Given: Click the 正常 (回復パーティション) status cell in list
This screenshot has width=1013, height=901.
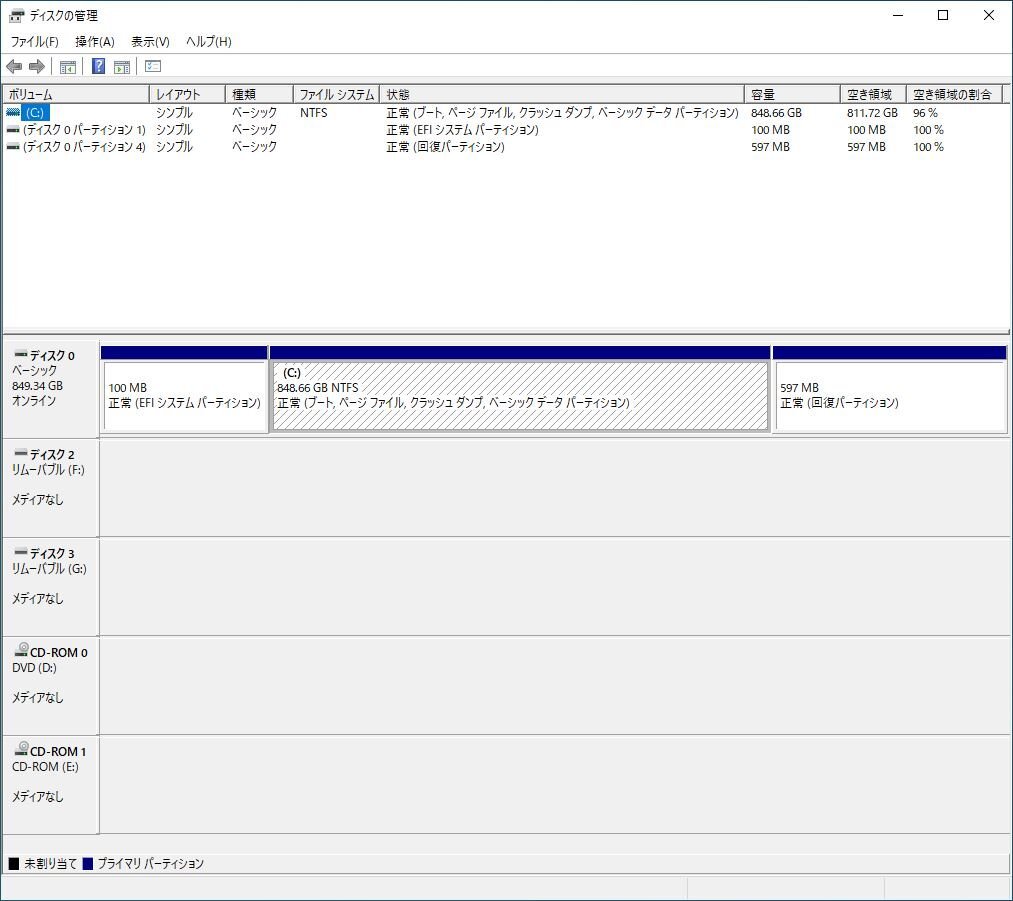Looking at the screenshot, I should pyautogui.click(x=445, y=147).
